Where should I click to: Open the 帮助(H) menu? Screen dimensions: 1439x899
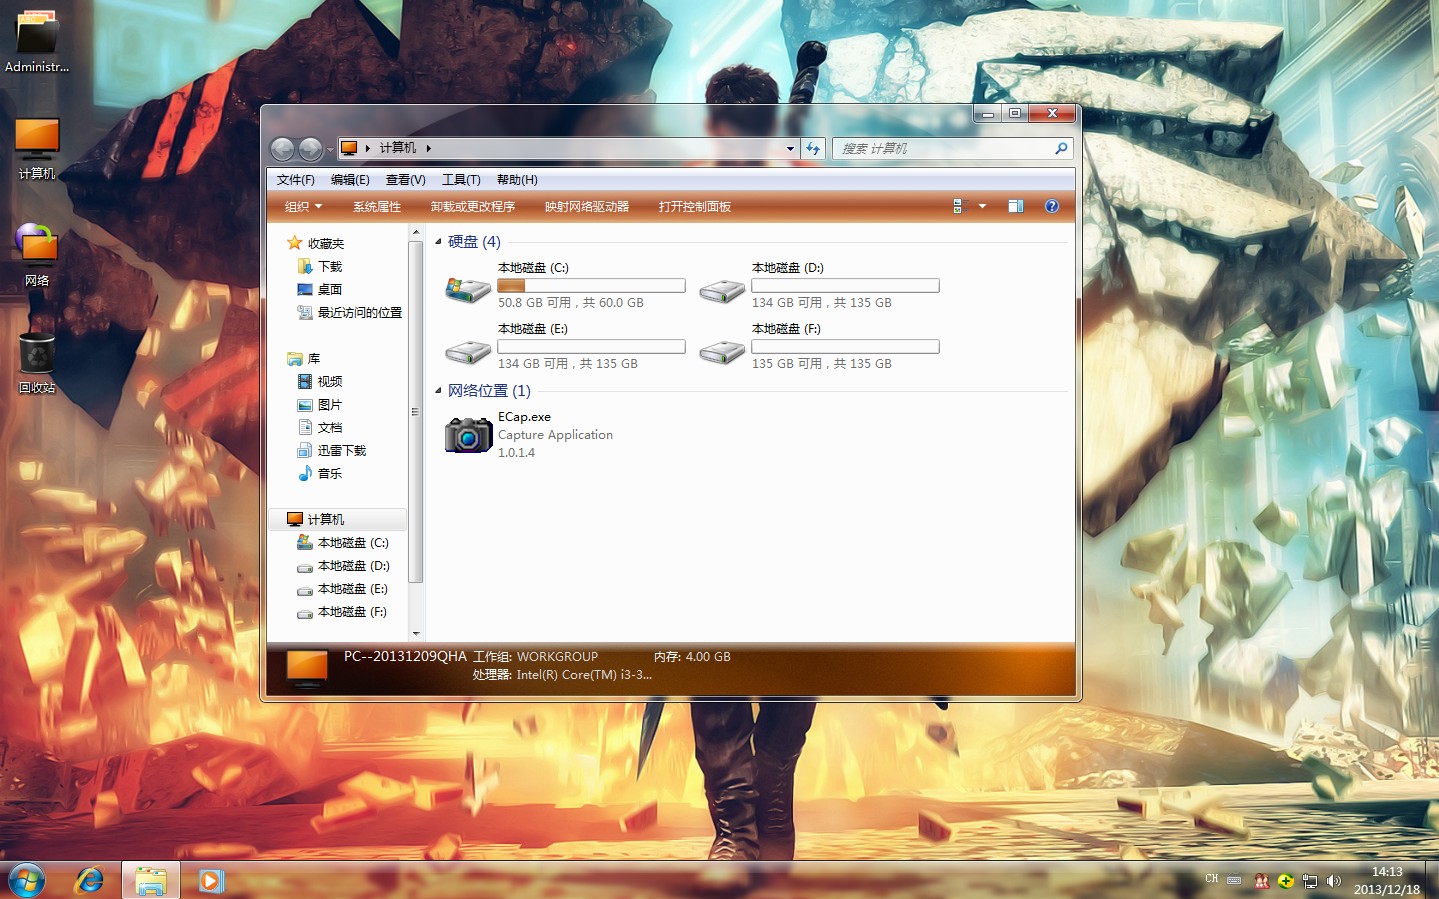point(517,180)
